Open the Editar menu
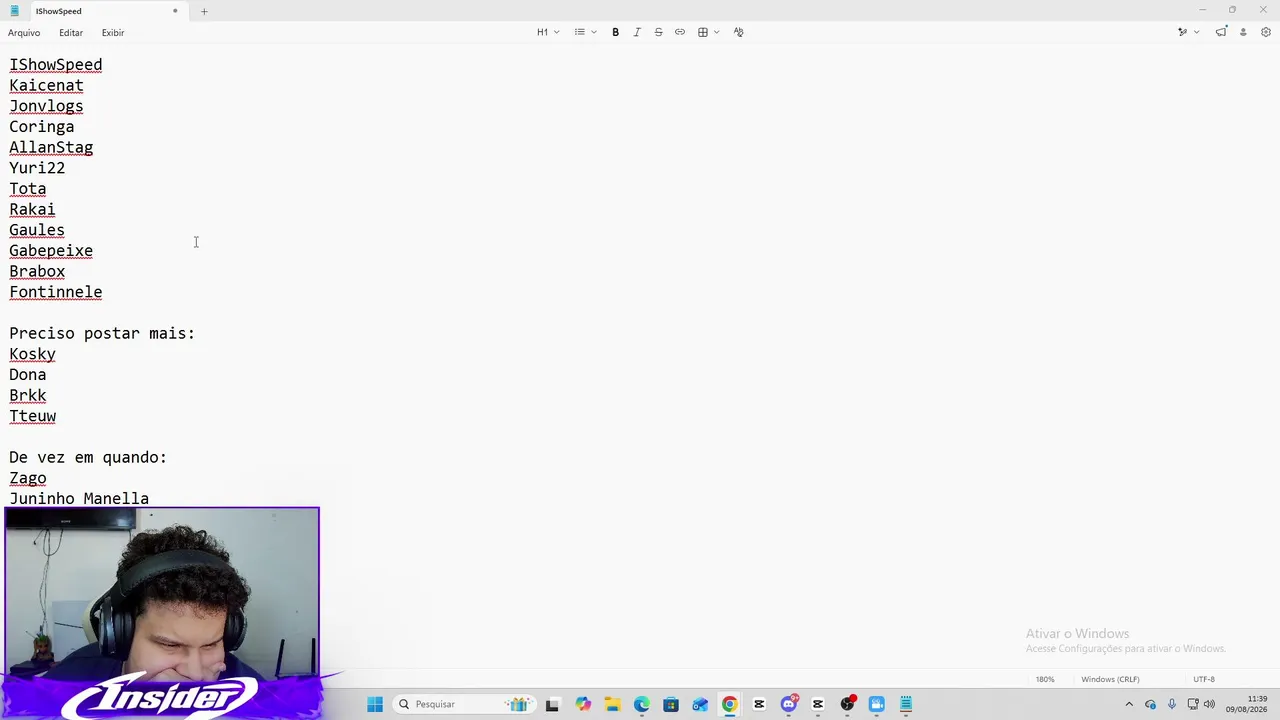Screen dimensions: 1280x720 pos(71,33)
